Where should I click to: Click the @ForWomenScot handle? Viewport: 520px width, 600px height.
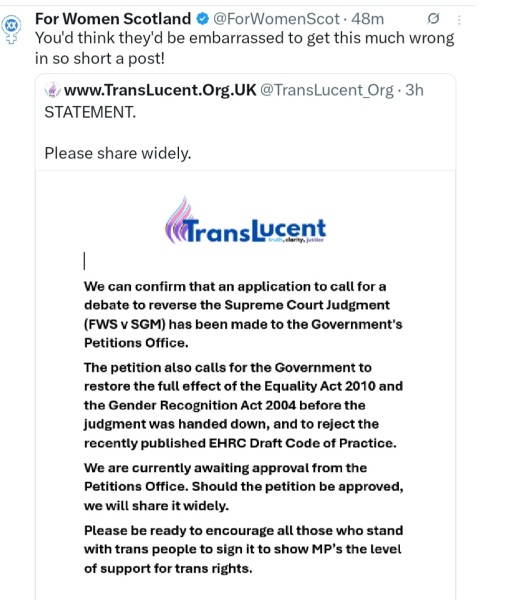(x=276, y=19)
